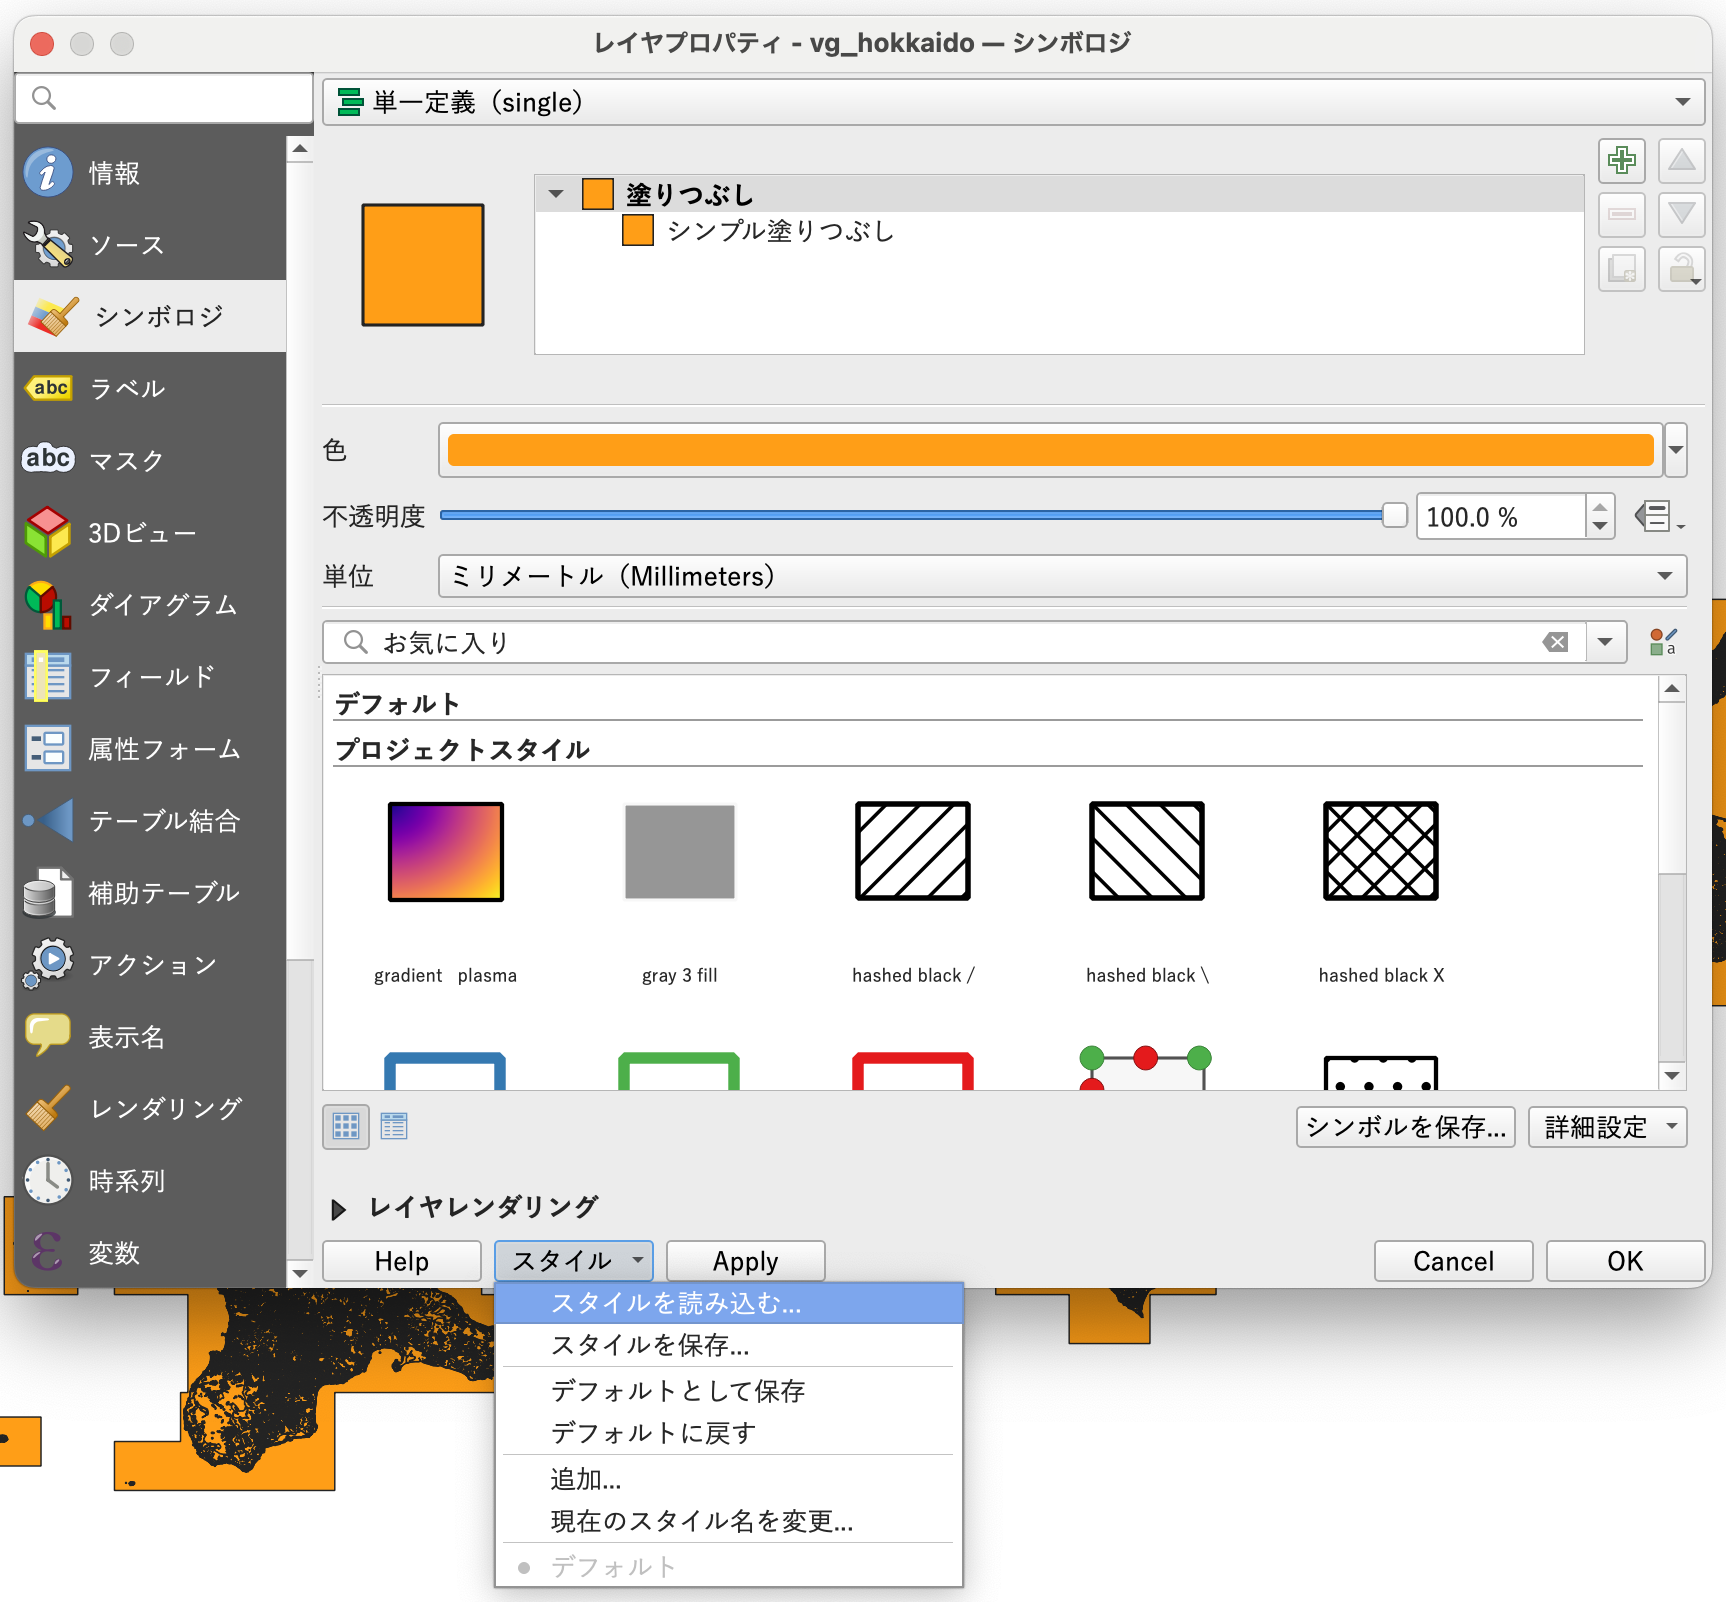Toggle the symbol layer lock icon
This screenshot has width=1726, height=1602.
coord(1681,268)
